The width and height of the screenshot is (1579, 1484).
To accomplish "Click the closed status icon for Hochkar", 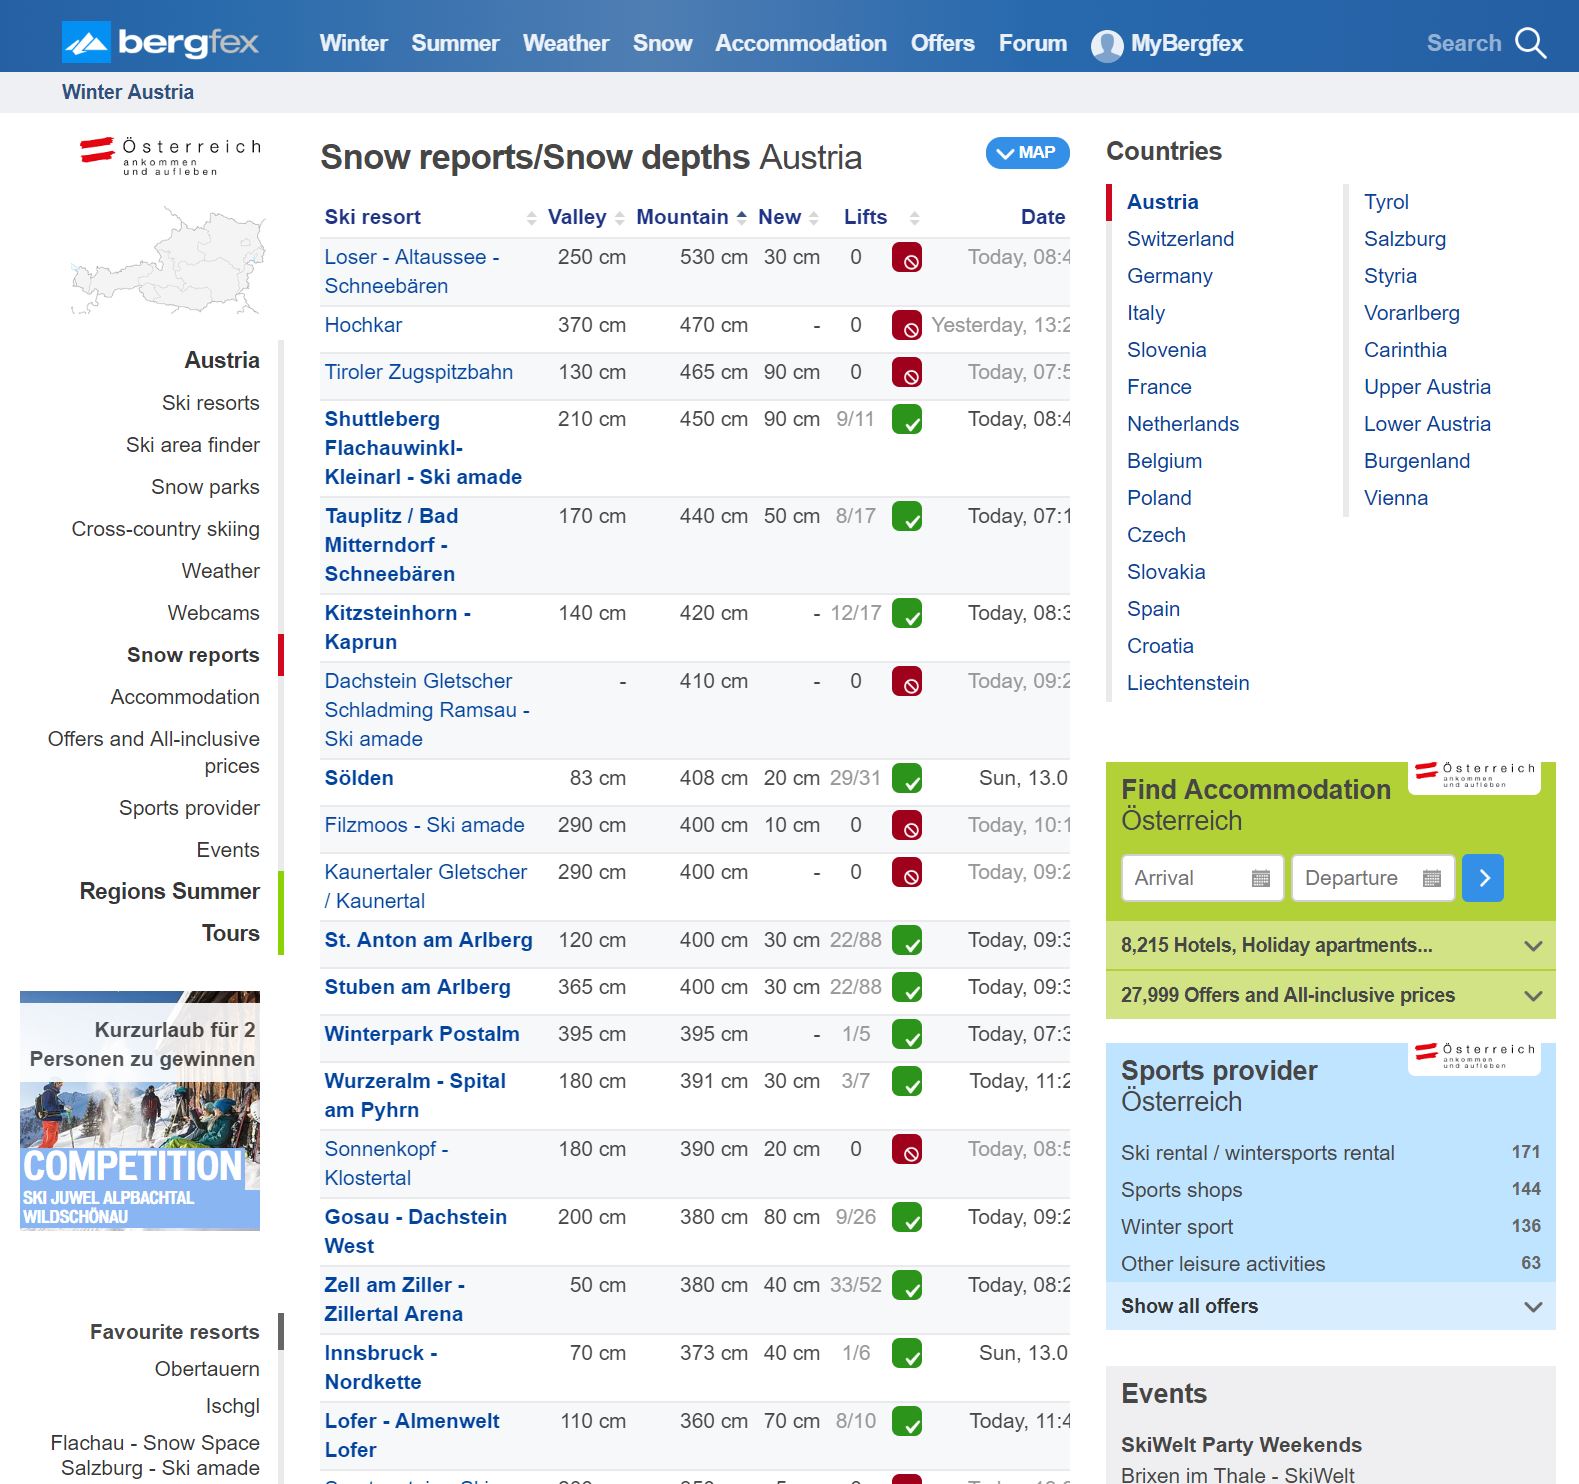I will click(907, 326).
